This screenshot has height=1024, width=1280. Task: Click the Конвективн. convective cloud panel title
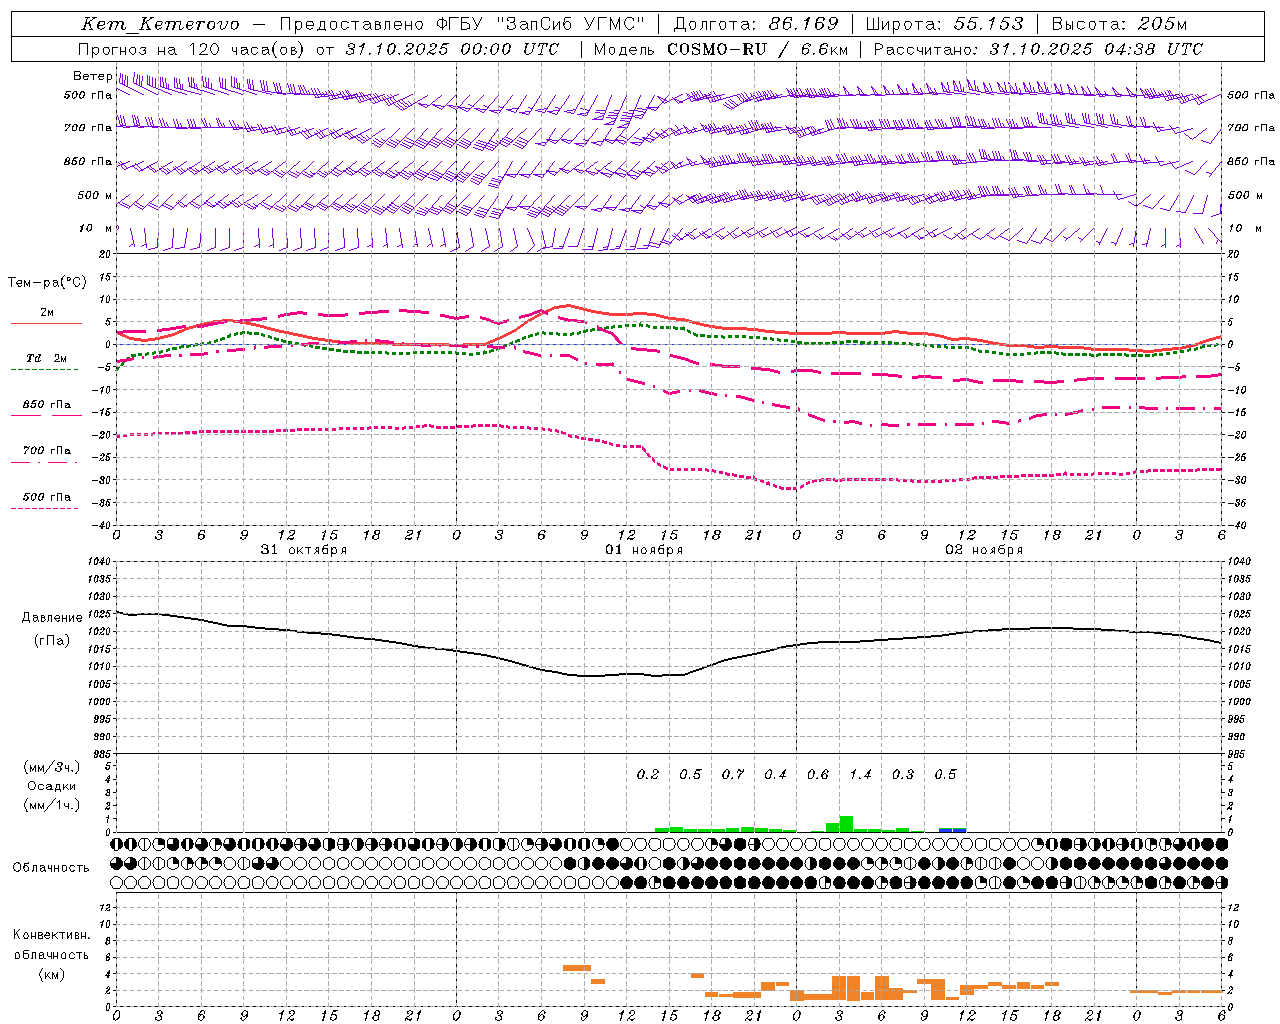click(x=52, y=935)
